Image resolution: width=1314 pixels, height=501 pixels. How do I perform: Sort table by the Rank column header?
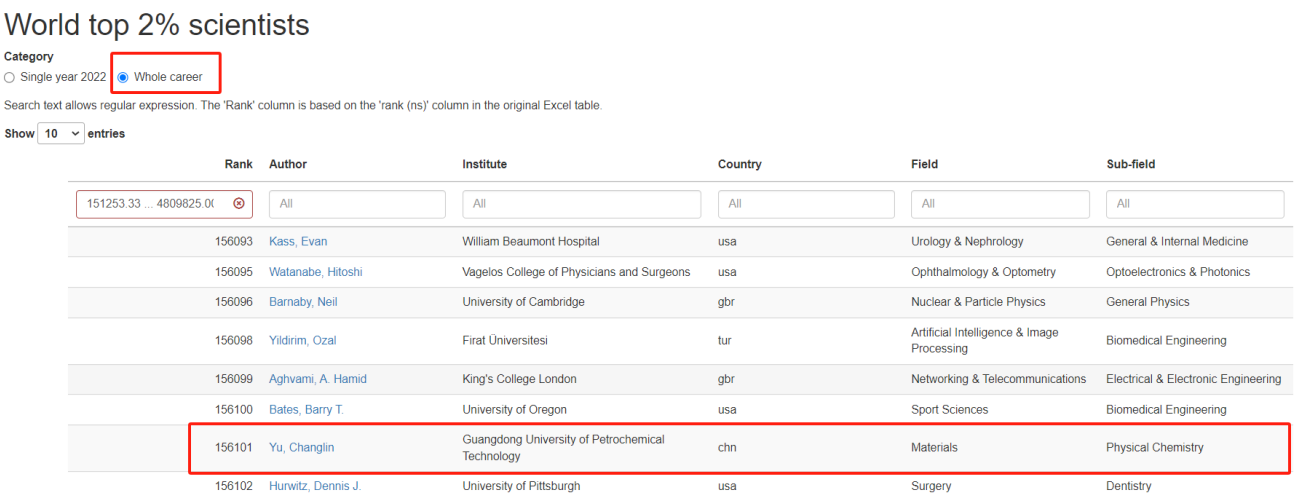[239, 164]
